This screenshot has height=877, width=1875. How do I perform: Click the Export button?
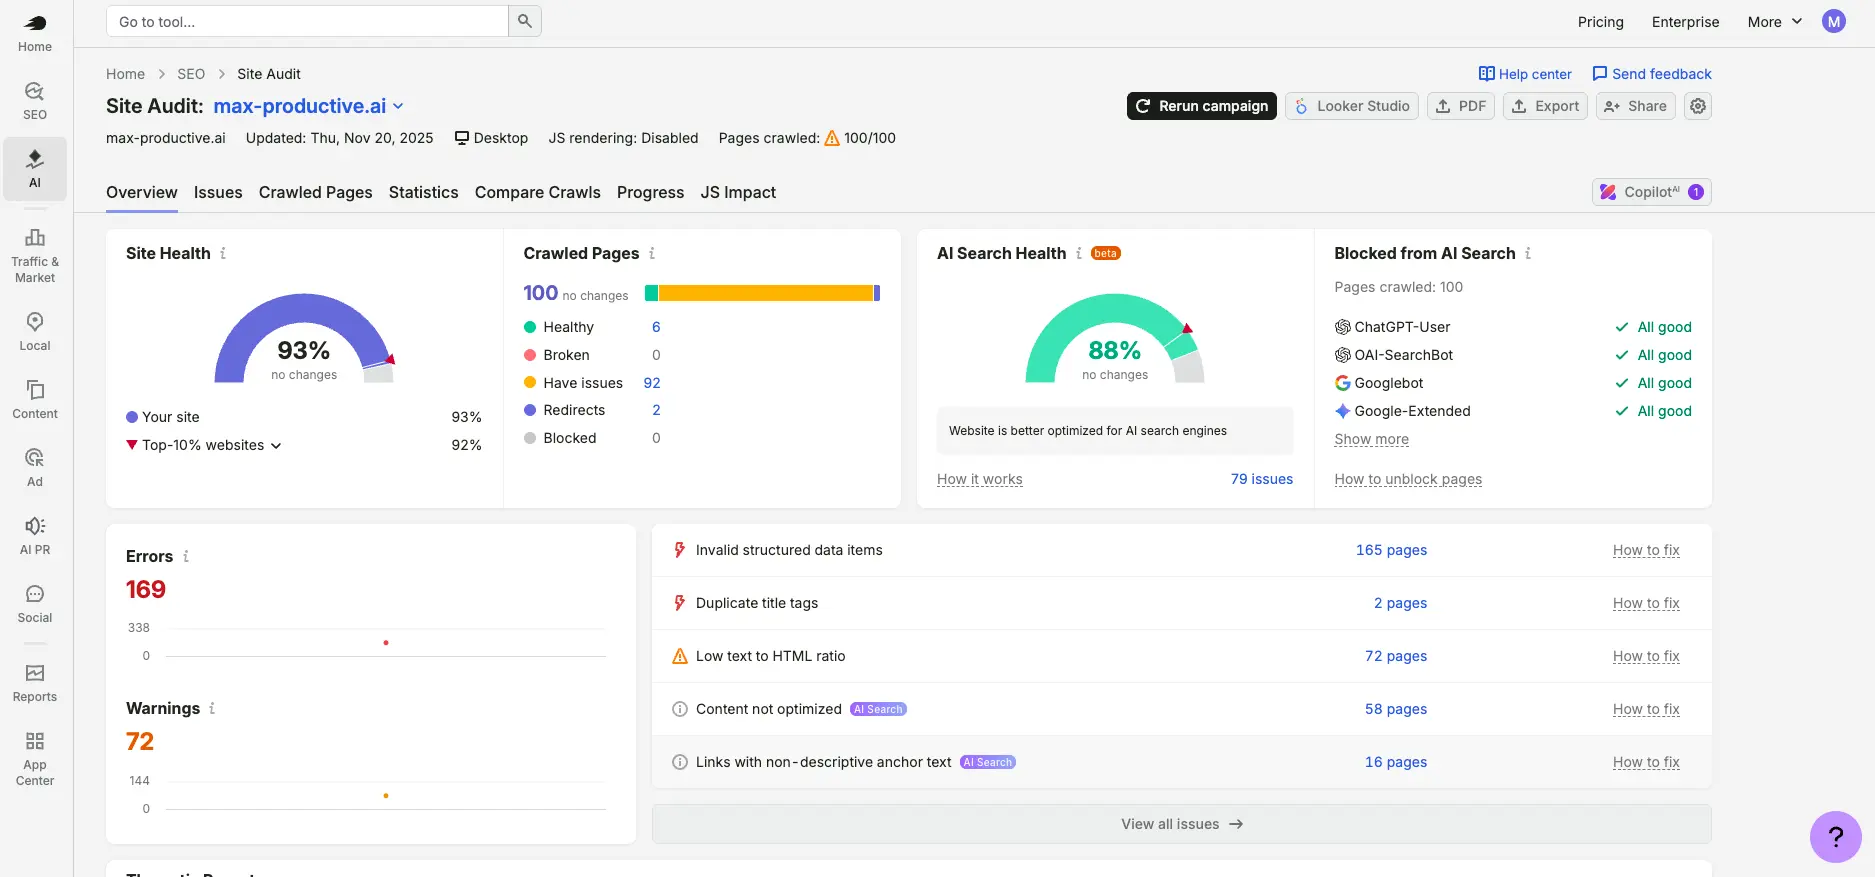pos(1545,106)
